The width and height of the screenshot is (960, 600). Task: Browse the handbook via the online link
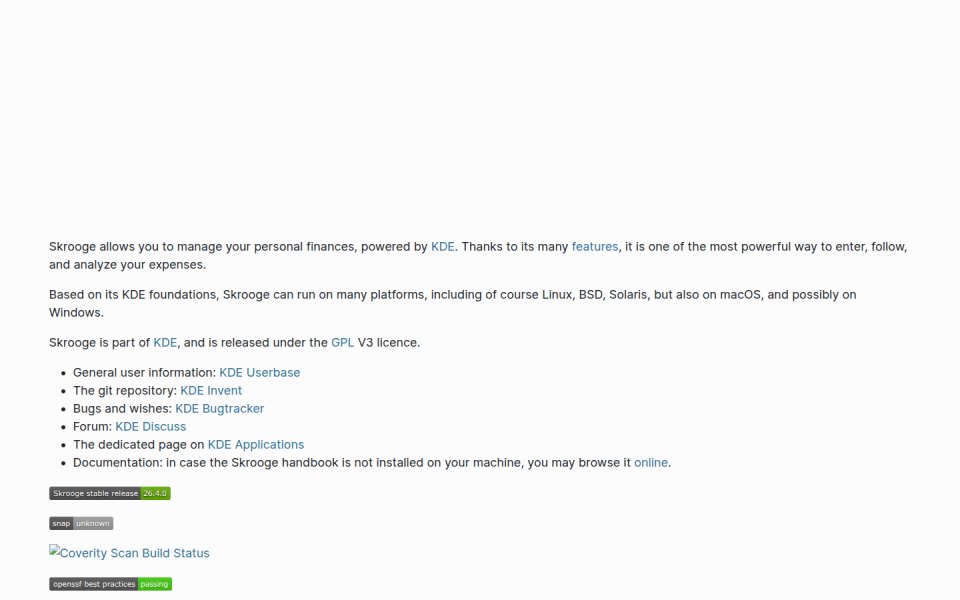(651, 463)
